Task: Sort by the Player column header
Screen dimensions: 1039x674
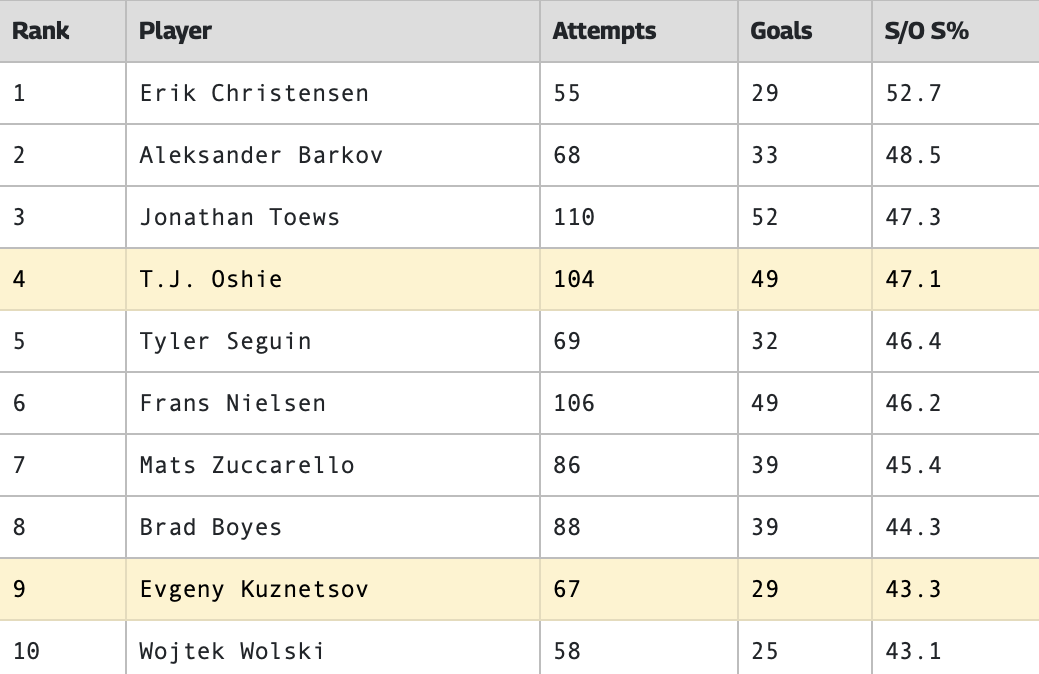Action: click(x=175, y=31)
